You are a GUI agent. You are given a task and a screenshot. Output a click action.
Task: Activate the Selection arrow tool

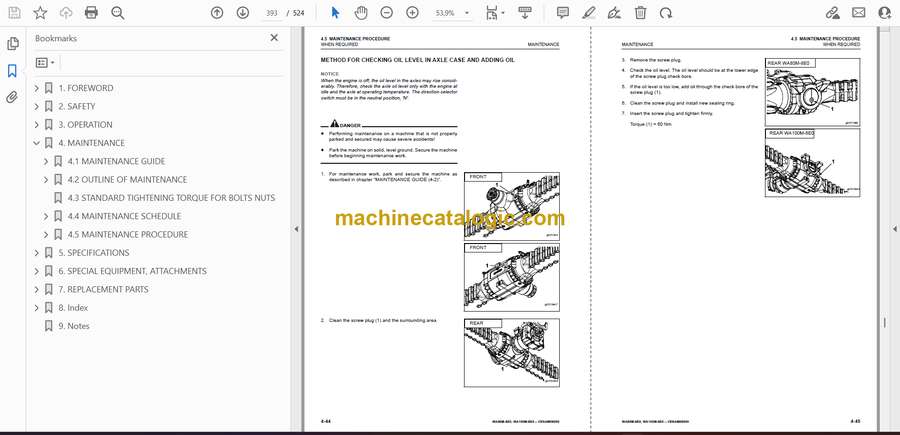coord(336,13)
